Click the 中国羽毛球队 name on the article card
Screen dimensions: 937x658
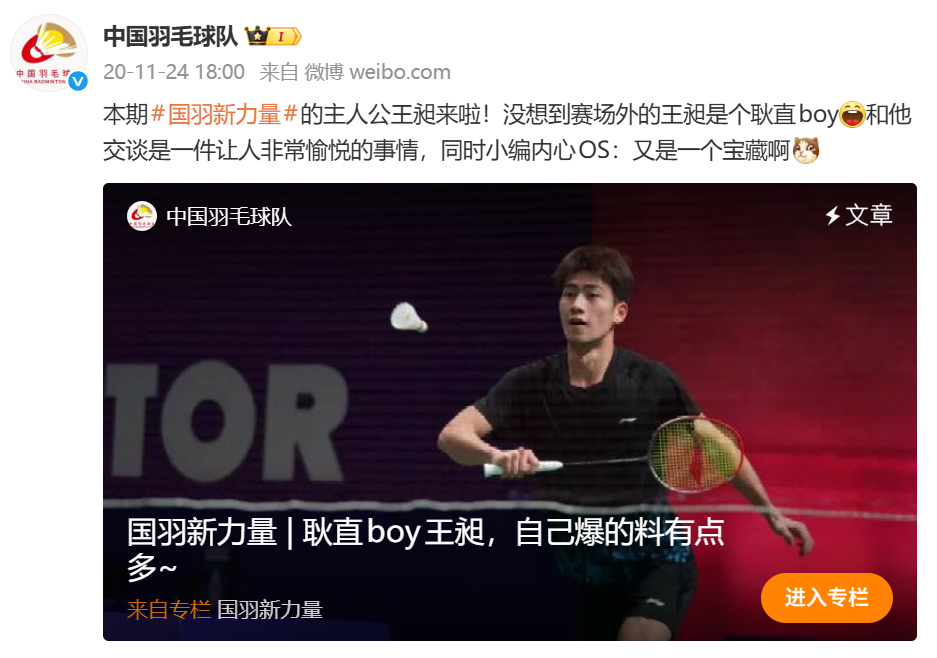(x=229, y=216)
